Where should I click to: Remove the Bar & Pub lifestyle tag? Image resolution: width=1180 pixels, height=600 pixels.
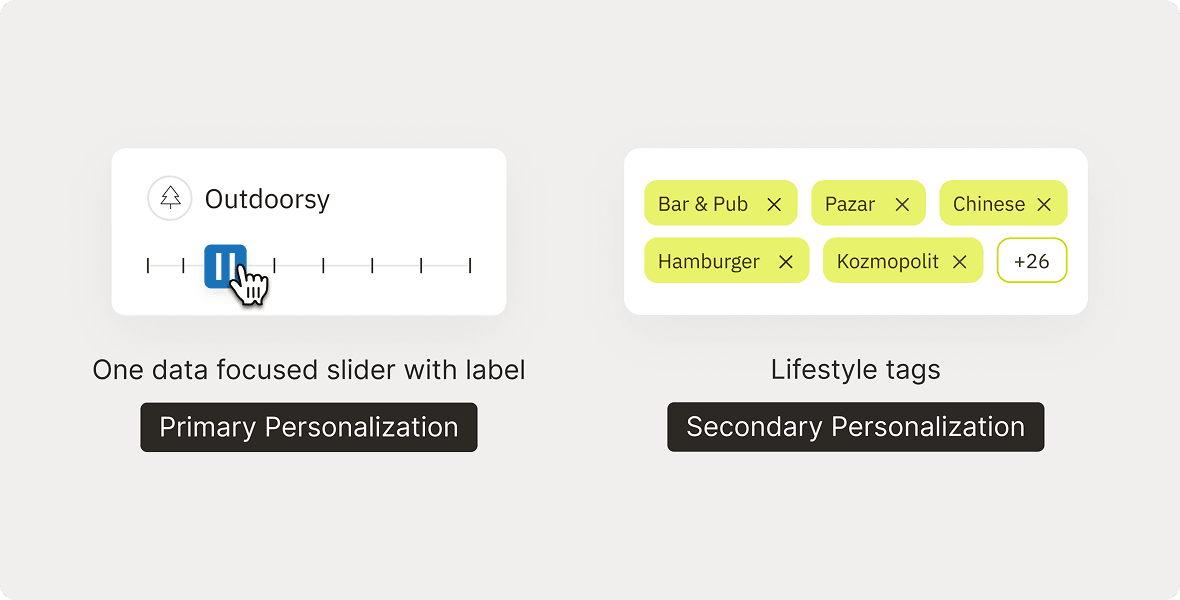720,203
